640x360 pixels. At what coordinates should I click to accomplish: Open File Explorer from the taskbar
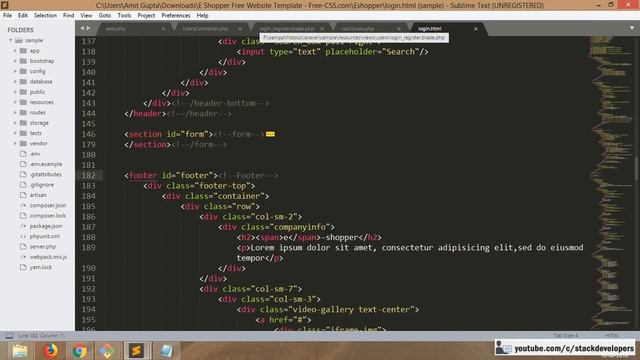[x=20, y=351]
